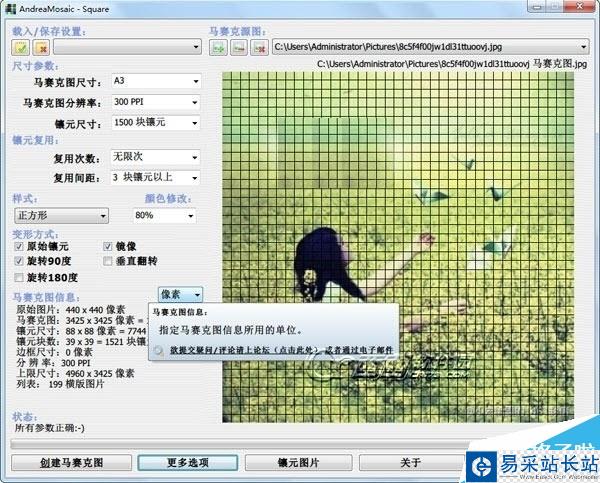This screenshot has height=483, width=600.
Task: Click the delete settings red X icon
Action: coord(41,47)
